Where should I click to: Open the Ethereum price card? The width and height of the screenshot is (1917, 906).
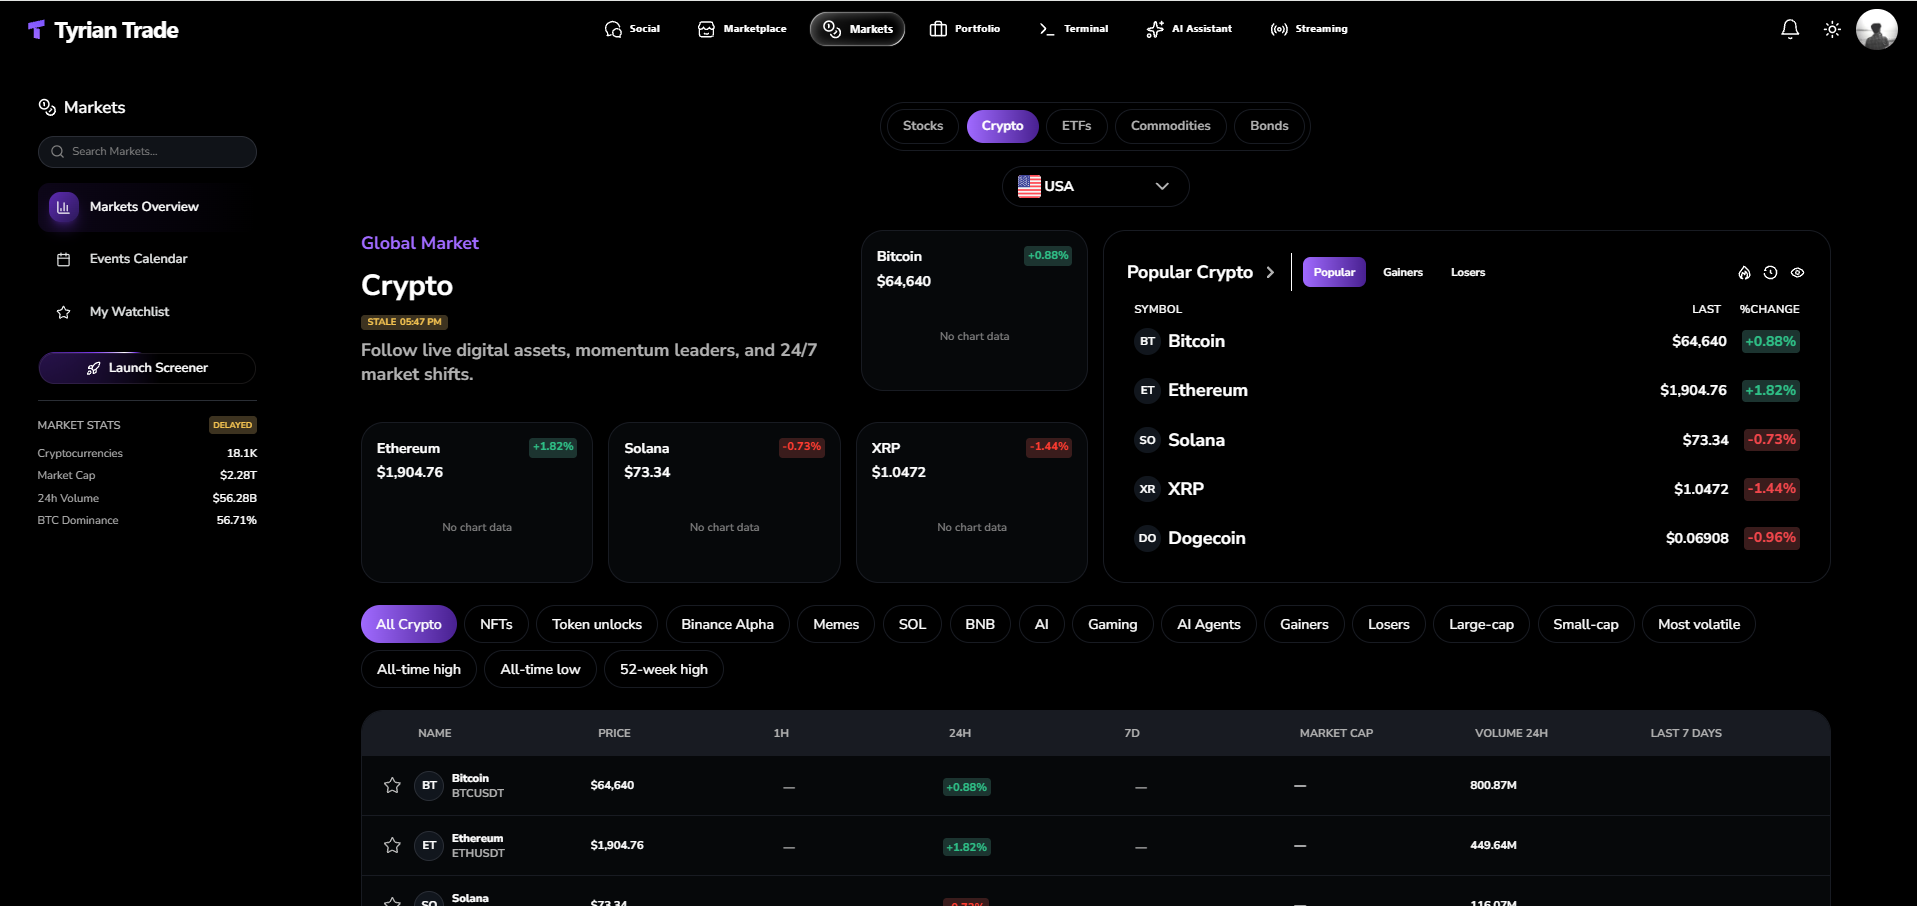477,502
